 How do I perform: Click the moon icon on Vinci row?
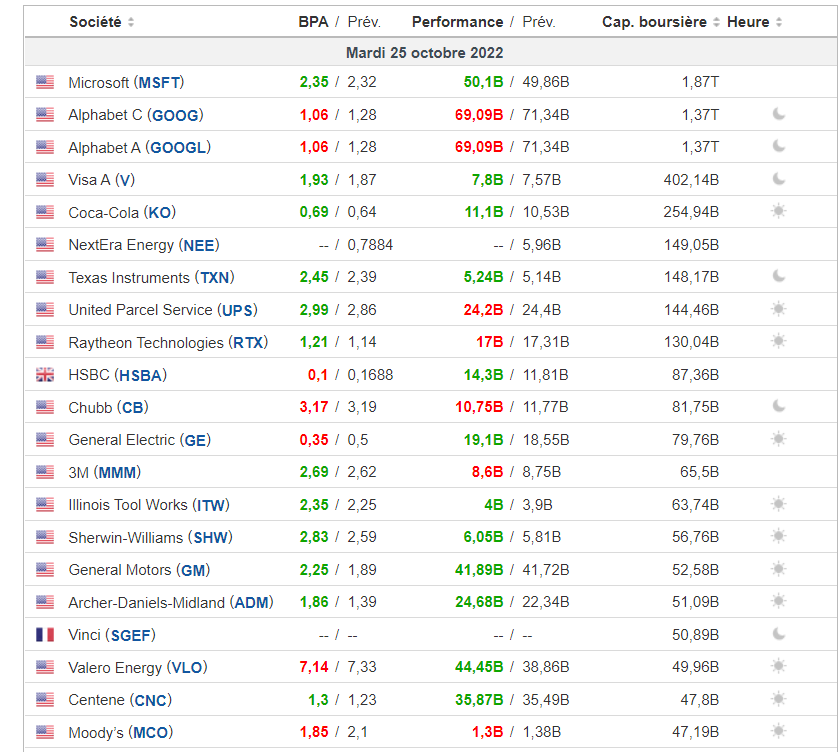779,634
